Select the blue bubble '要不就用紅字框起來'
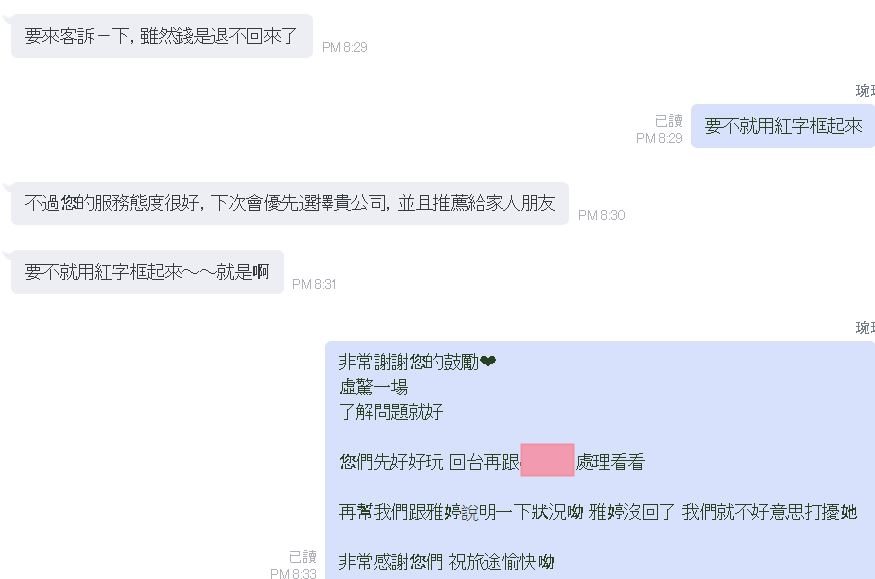Viewport: 875px width, 579px height. (x=783, y=126)
